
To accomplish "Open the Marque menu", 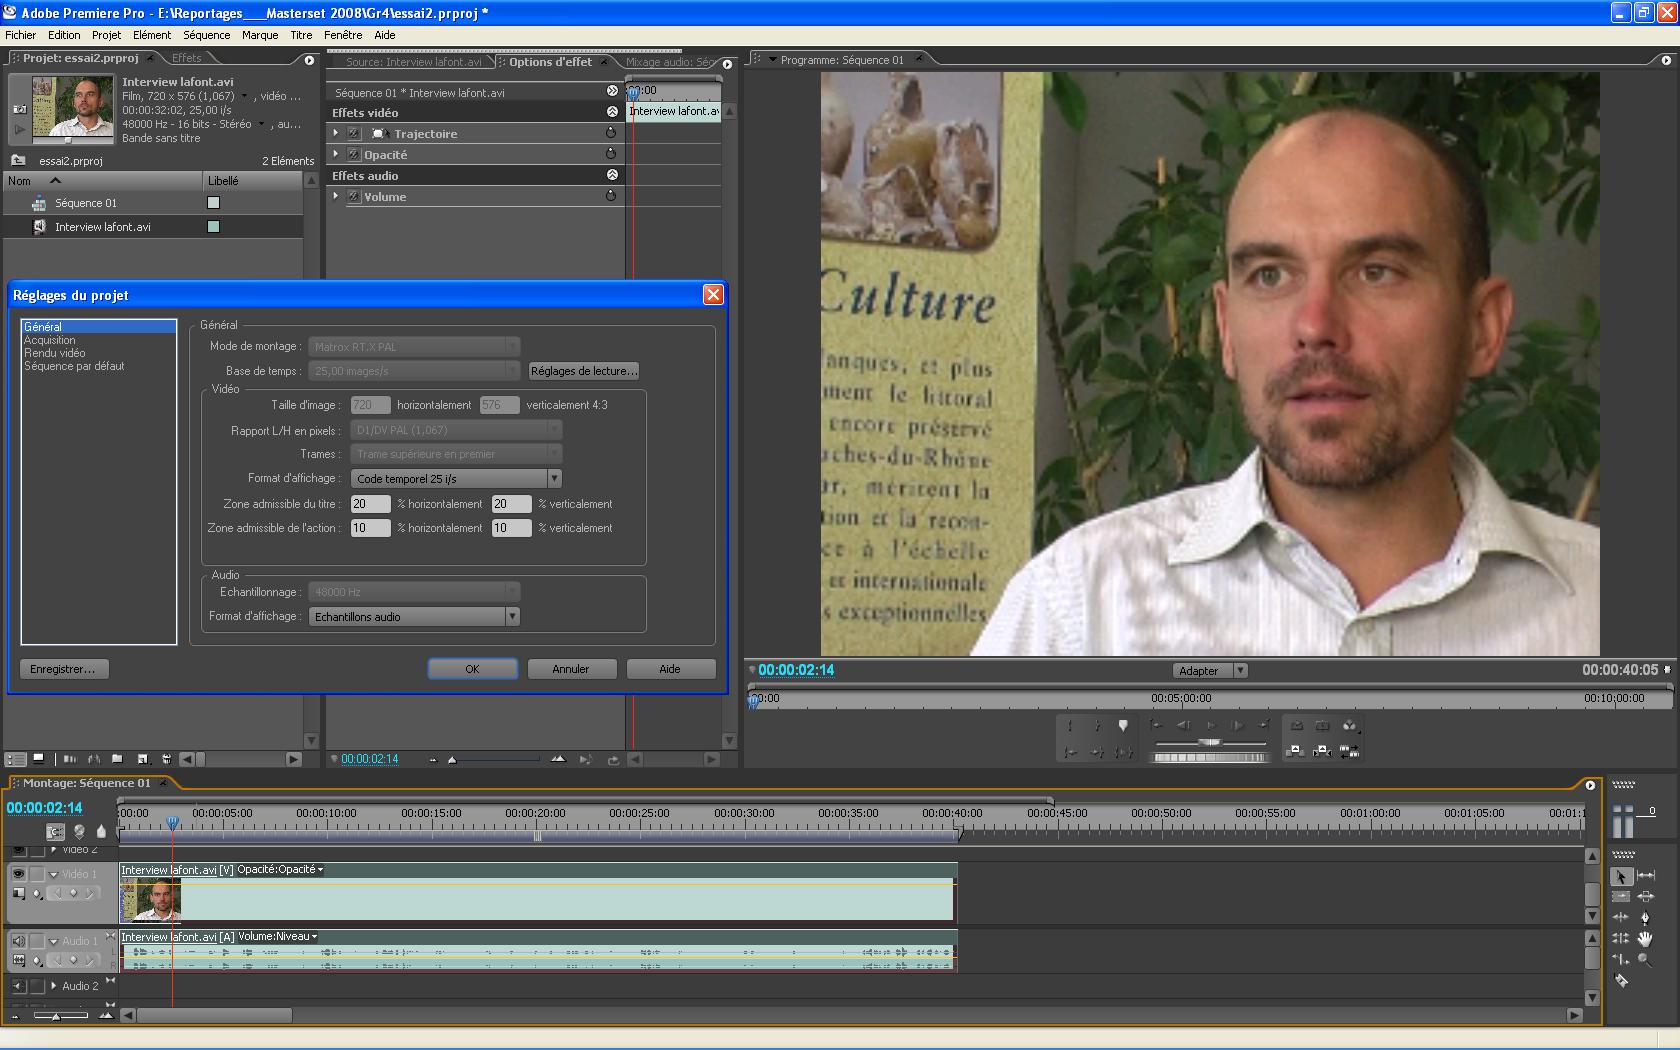I will point(260,35).
